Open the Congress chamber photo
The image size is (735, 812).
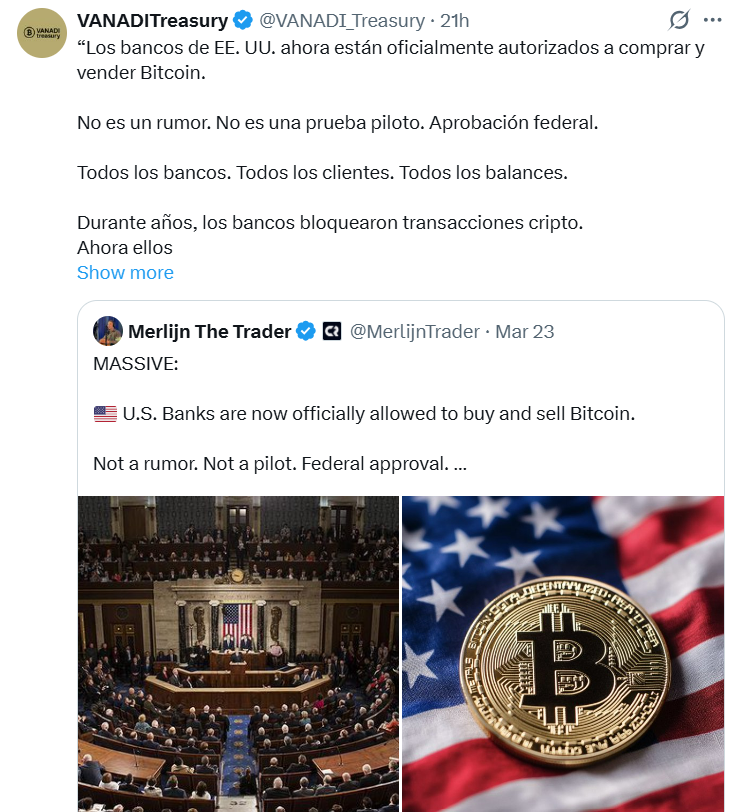238,654
